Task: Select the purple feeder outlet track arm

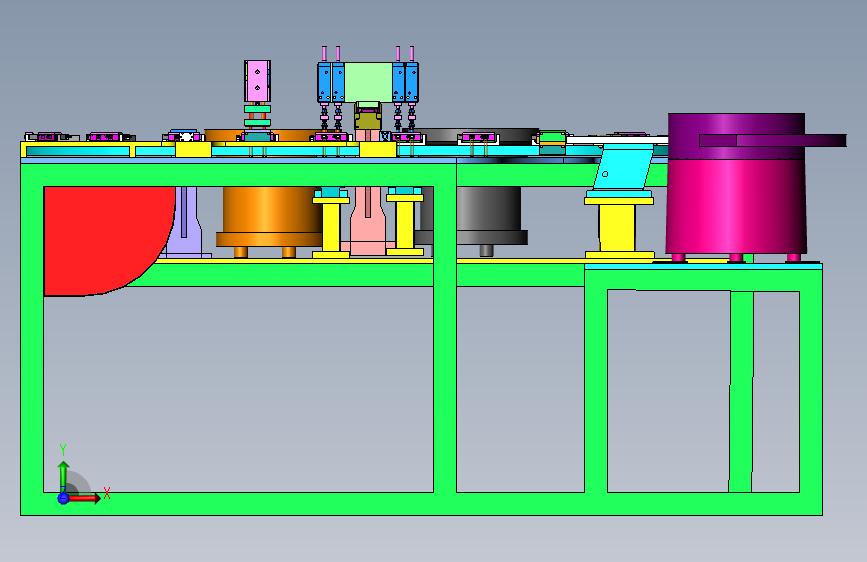Action: 772,140
